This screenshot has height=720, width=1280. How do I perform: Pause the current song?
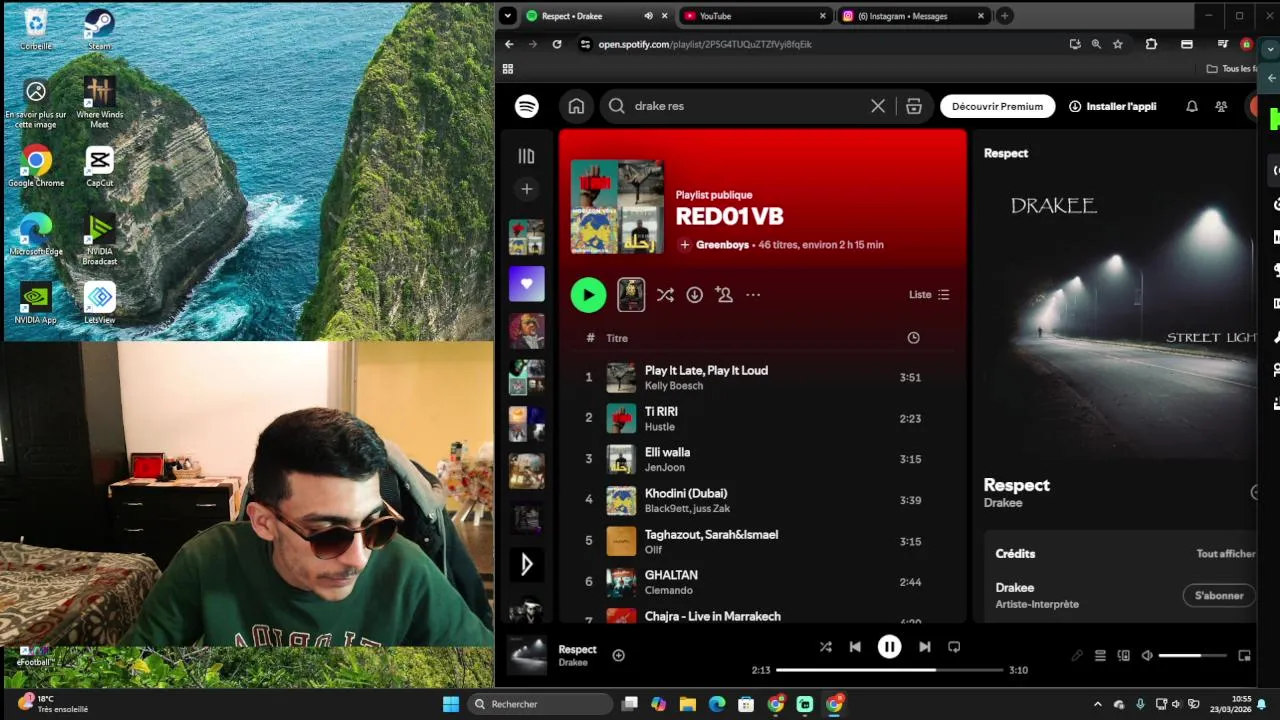(889, 647)
